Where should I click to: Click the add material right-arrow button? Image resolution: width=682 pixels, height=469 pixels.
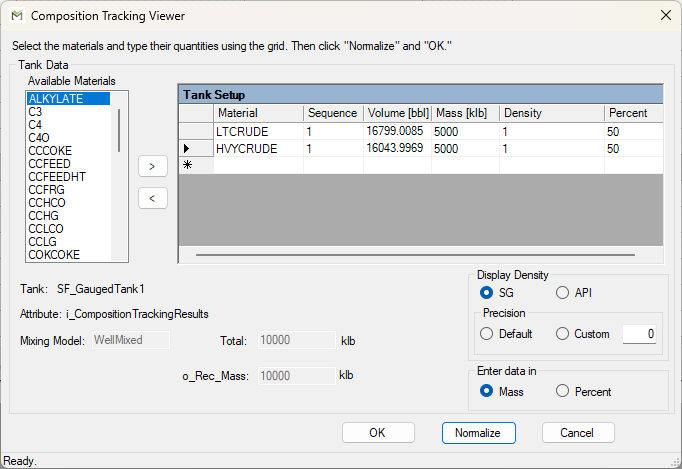click(x=151, y=165)
